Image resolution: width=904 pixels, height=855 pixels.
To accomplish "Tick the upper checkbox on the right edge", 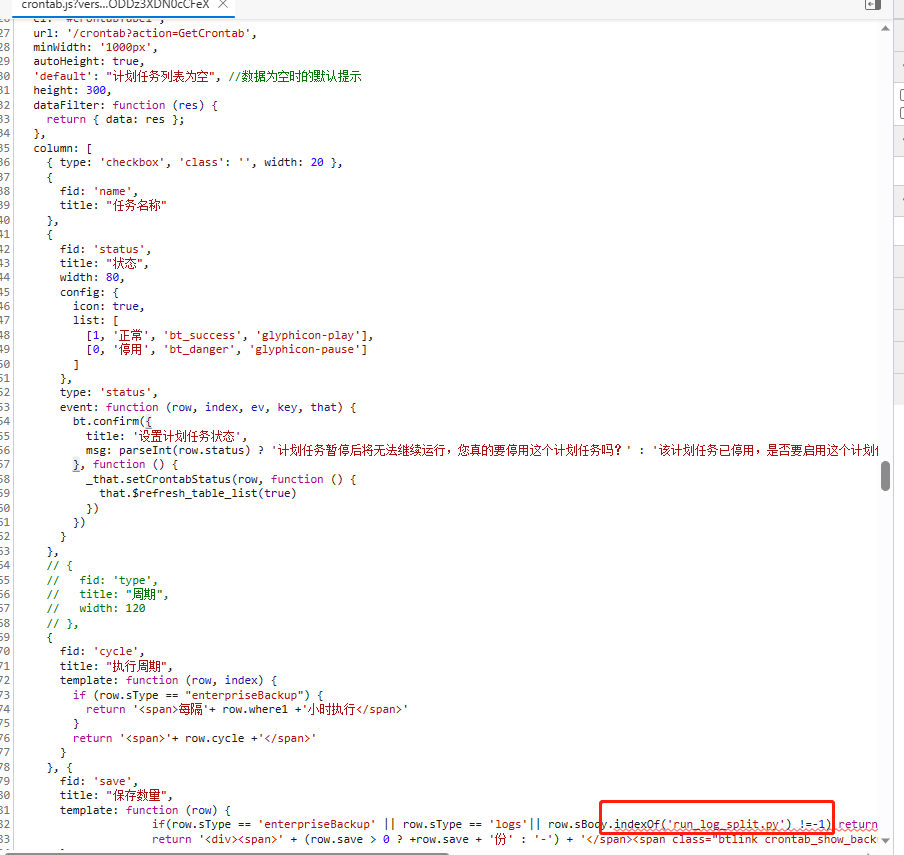I will pyautogui.click(x=900, y=93).
